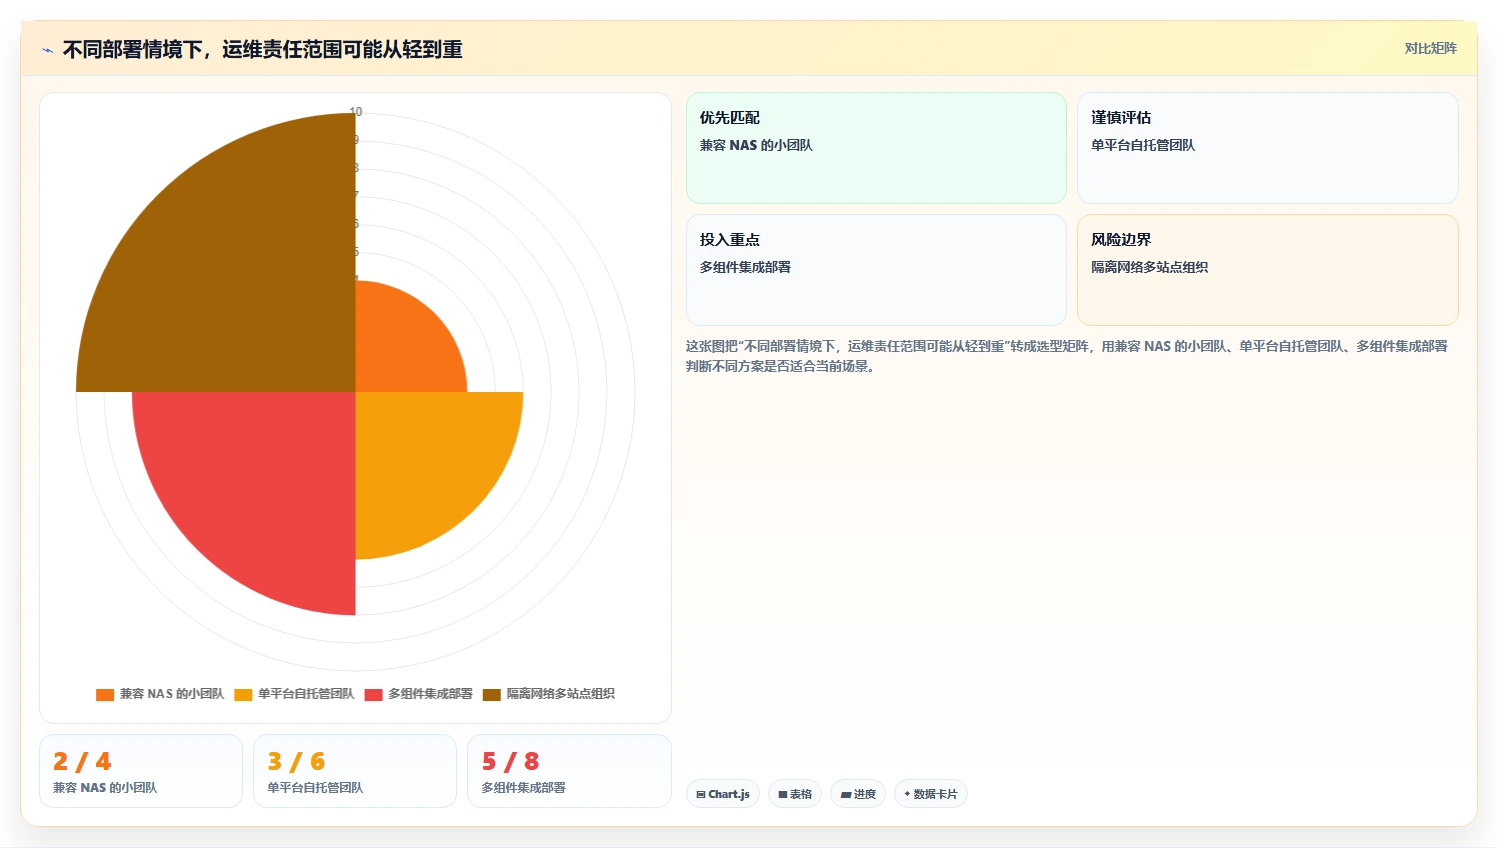Screen dimensions: 1498x848
Task: Click the 进度 tag
Action: (858, 794)
